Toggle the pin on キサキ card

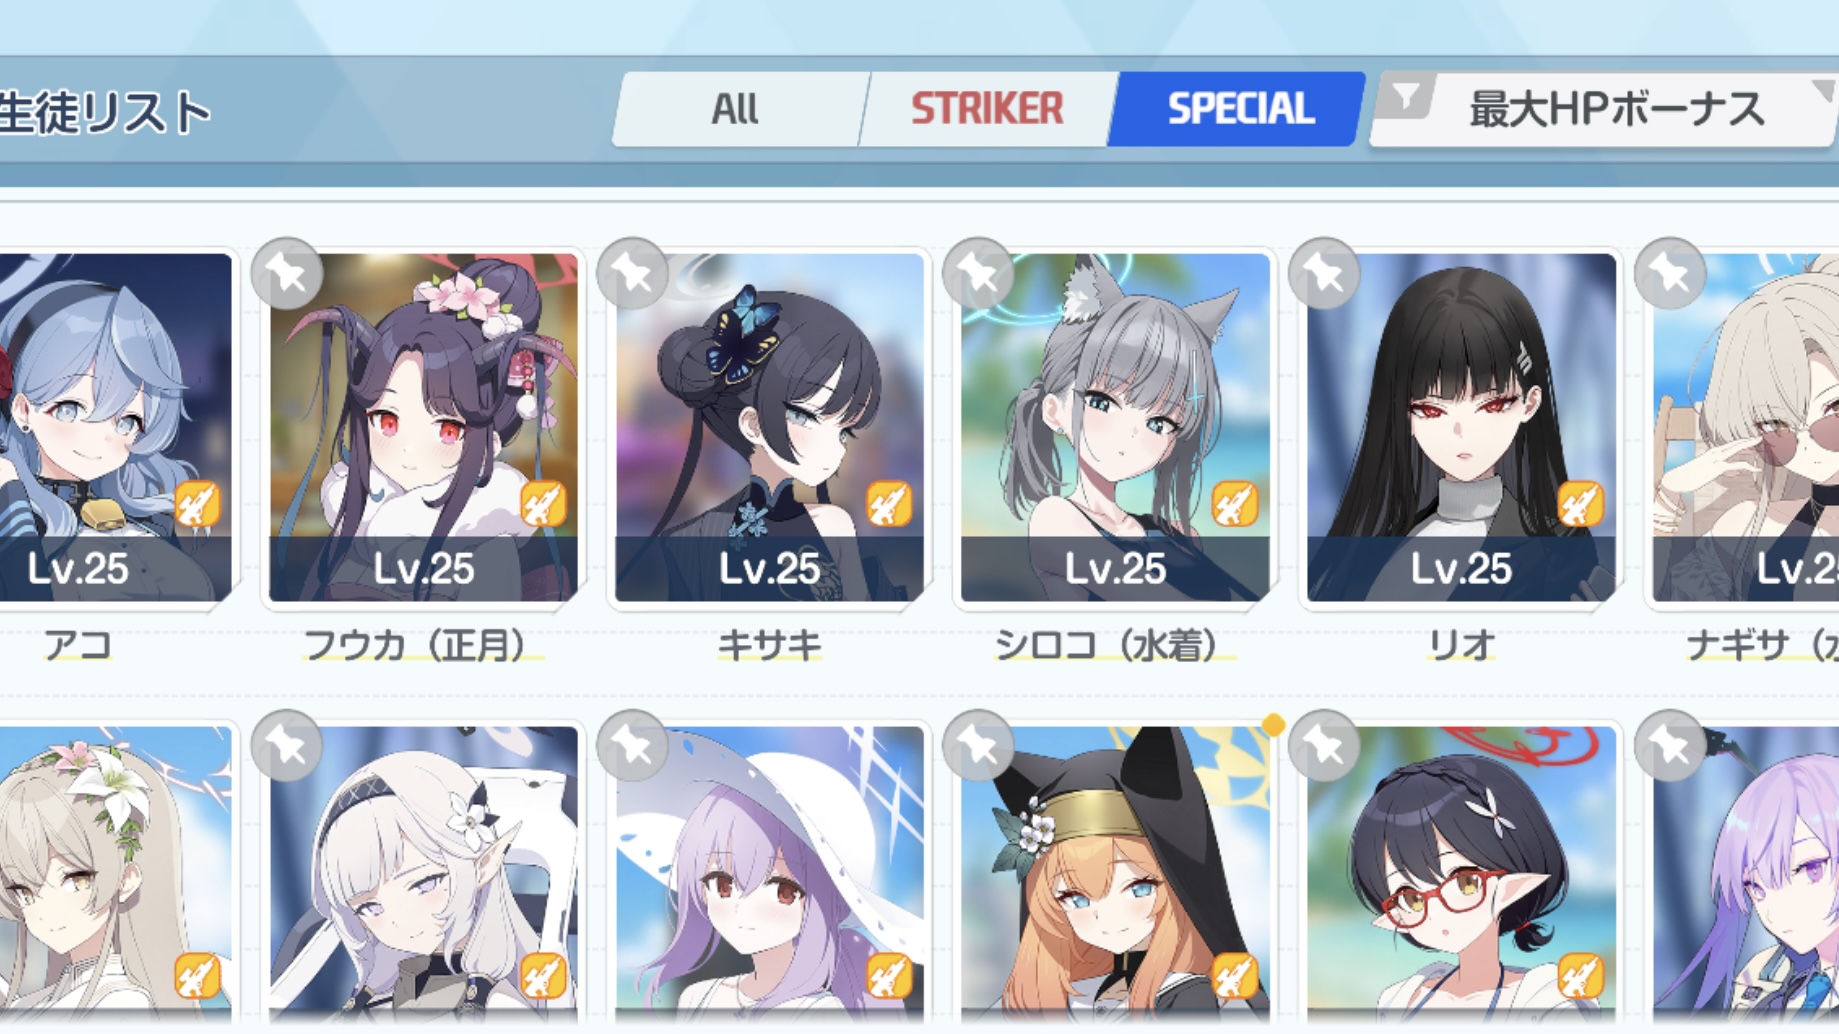click(632, 273)
